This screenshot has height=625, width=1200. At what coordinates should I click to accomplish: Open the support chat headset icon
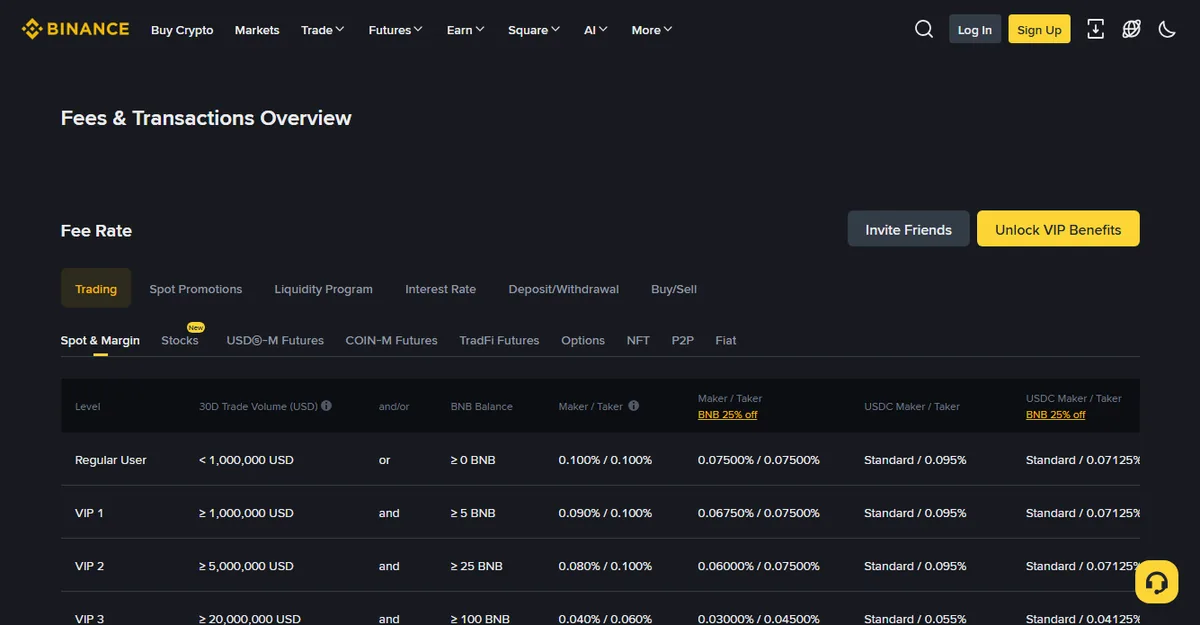1157,581
